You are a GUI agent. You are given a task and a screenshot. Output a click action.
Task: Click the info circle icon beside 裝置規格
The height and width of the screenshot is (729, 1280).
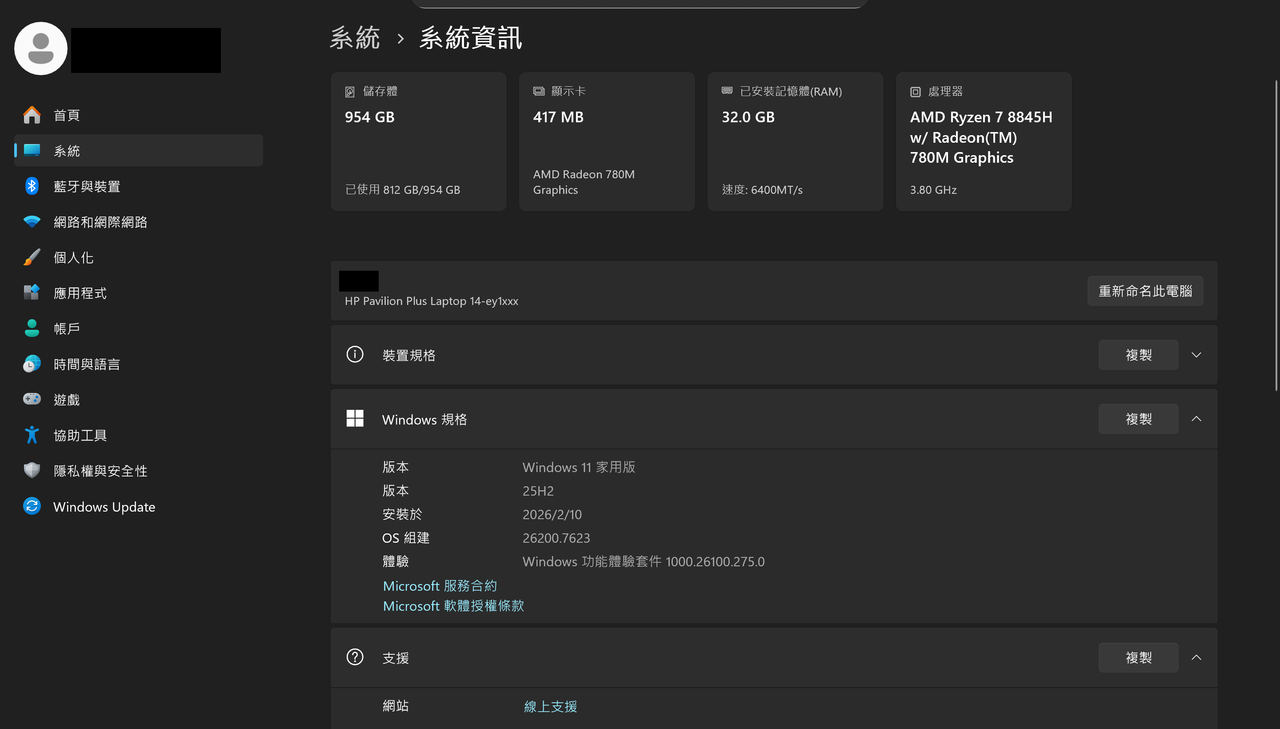point(355,354)
